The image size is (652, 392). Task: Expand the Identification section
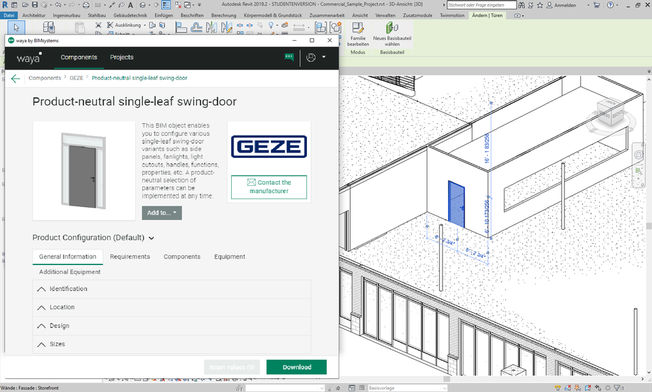[x=172, y=288]
